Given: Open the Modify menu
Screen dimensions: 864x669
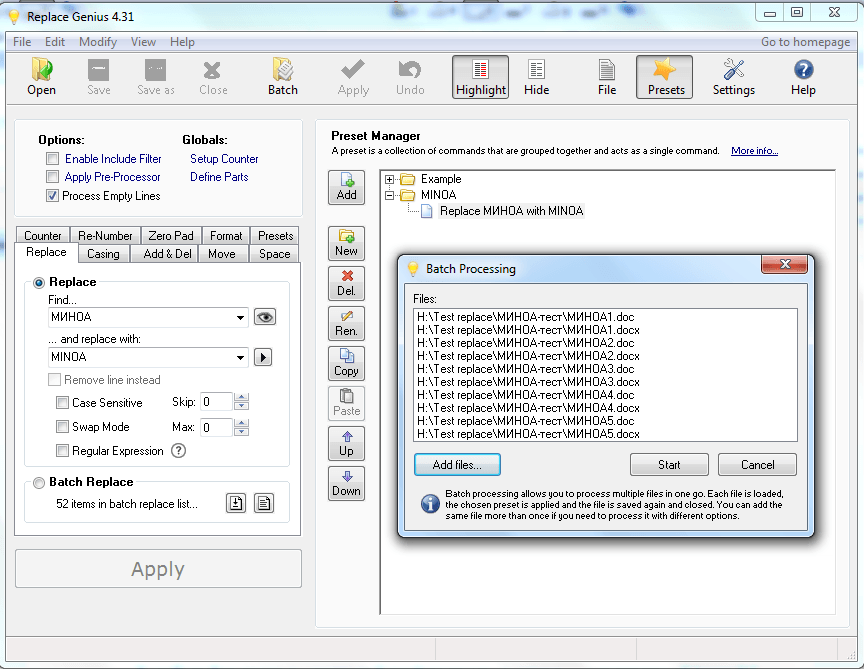Looking at the screenshot, I should [98, 42].
